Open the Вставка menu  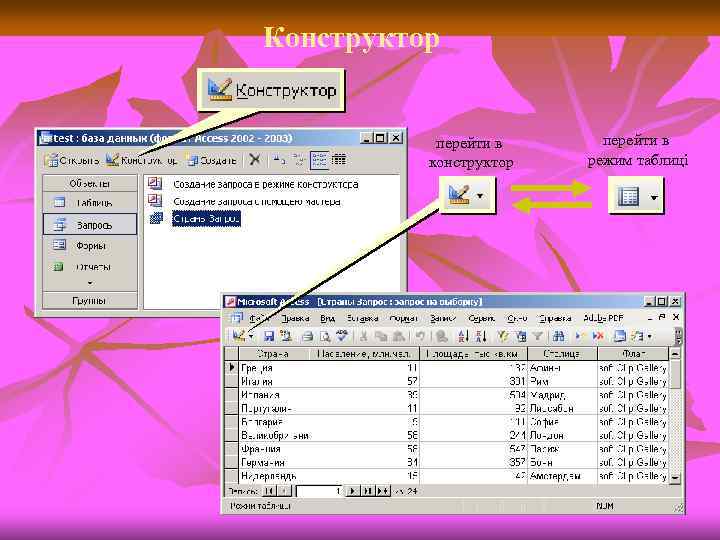coord(362,318)
